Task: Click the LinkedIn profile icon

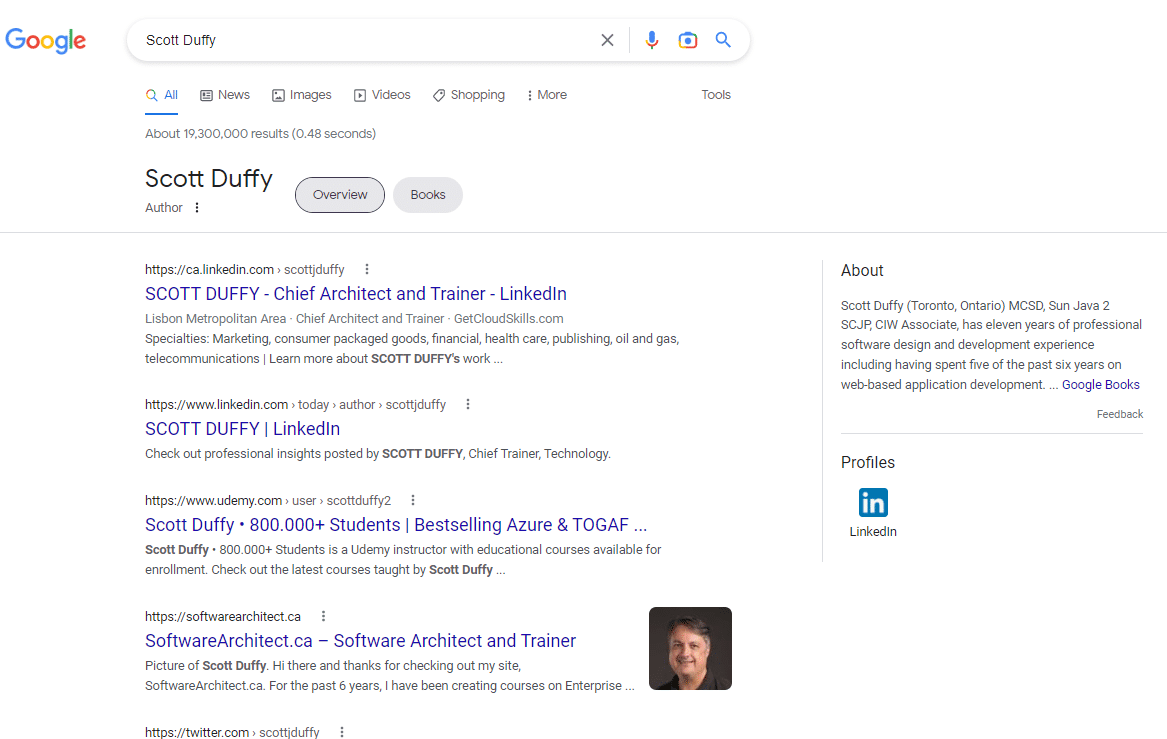Action: [873, 502]
